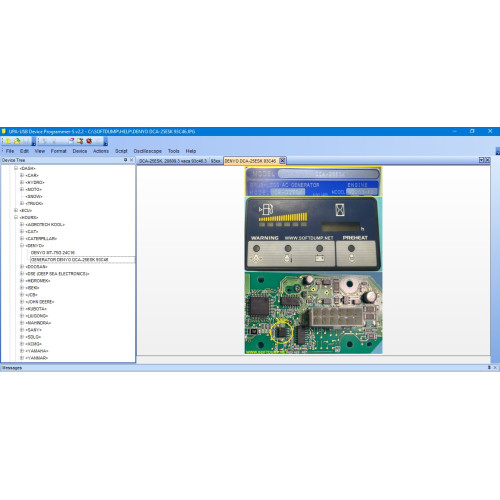Click the new file toolbar icon

(x=8, y=141)
